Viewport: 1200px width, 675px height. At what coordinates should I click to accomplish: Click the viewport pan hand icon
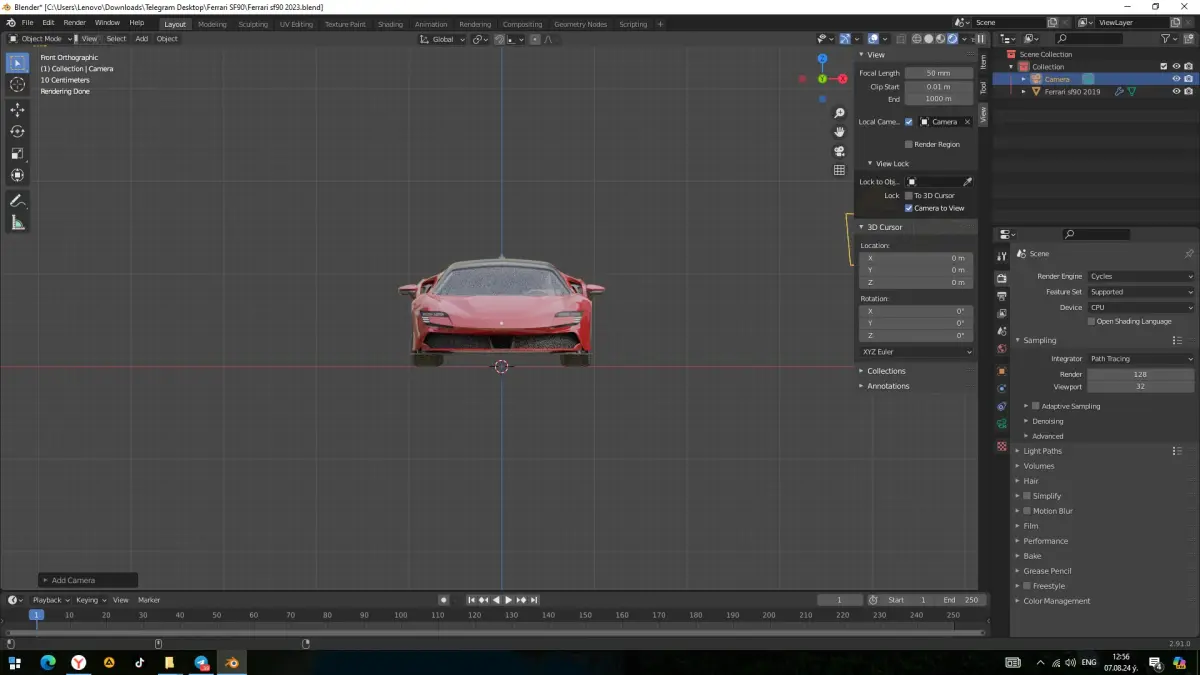(839, 132)
